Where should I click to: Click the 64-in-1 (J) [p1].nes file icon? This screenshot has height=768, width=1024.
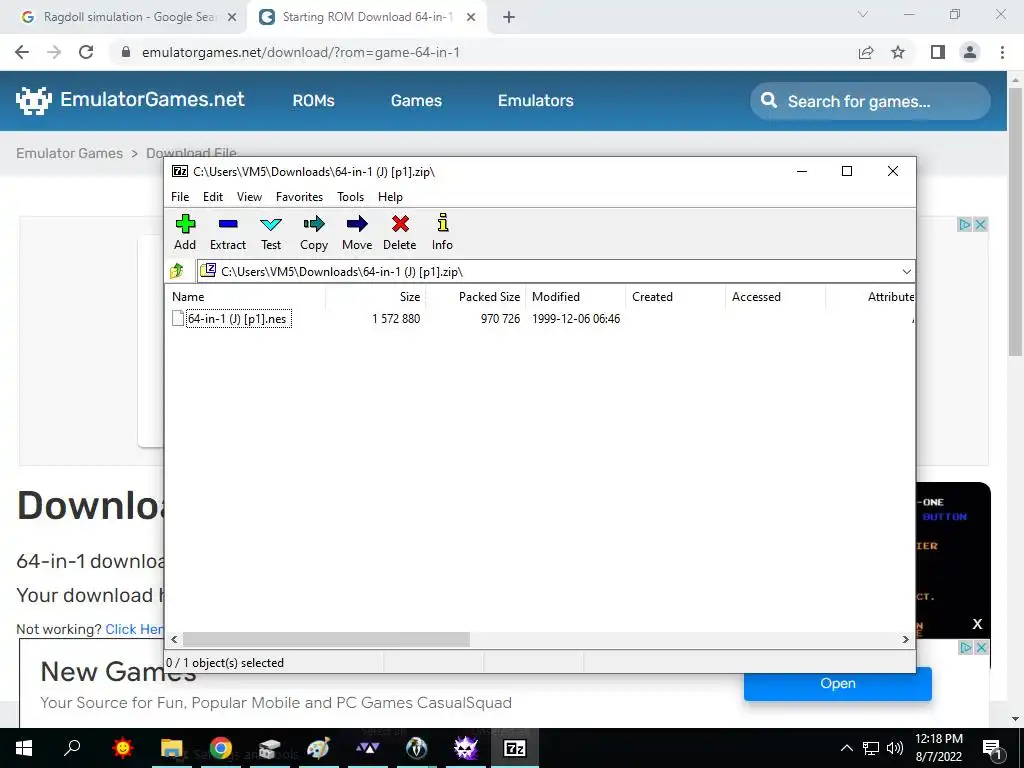178,318
